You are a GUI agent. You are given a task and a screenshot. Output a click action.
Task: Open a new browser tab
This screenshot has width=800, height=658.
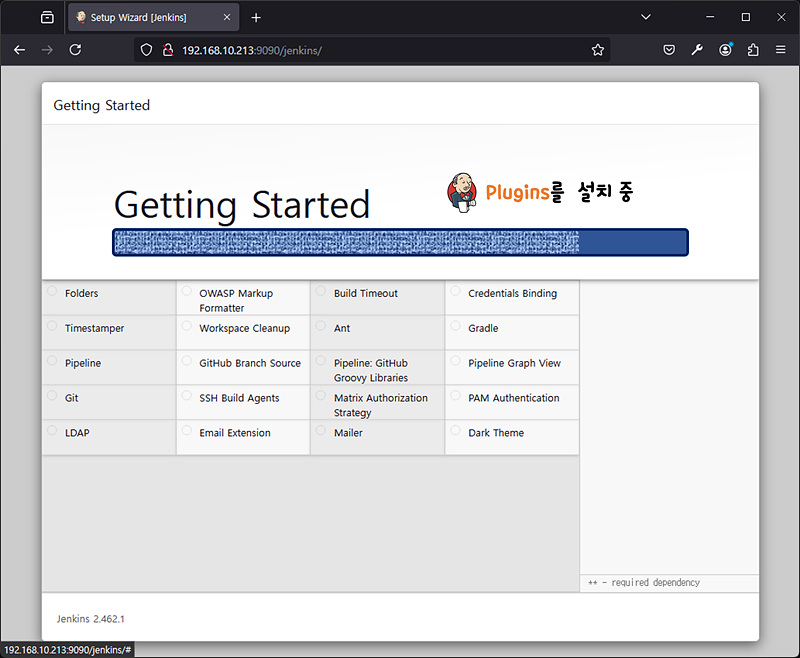pos(256,18)
